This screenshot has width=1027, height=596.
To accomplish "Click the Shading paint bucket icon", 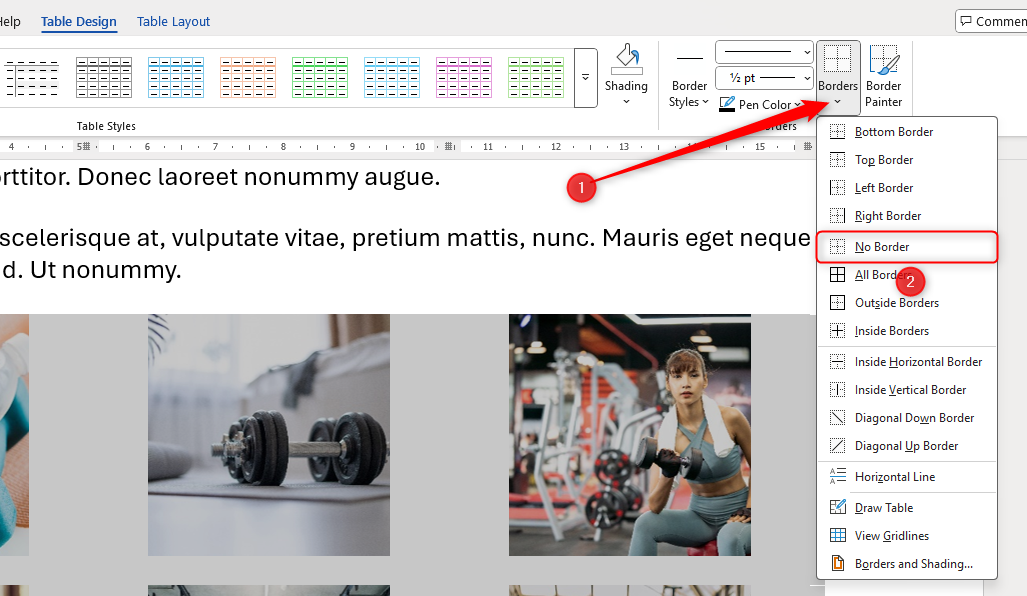I will (x=626, y=60).
